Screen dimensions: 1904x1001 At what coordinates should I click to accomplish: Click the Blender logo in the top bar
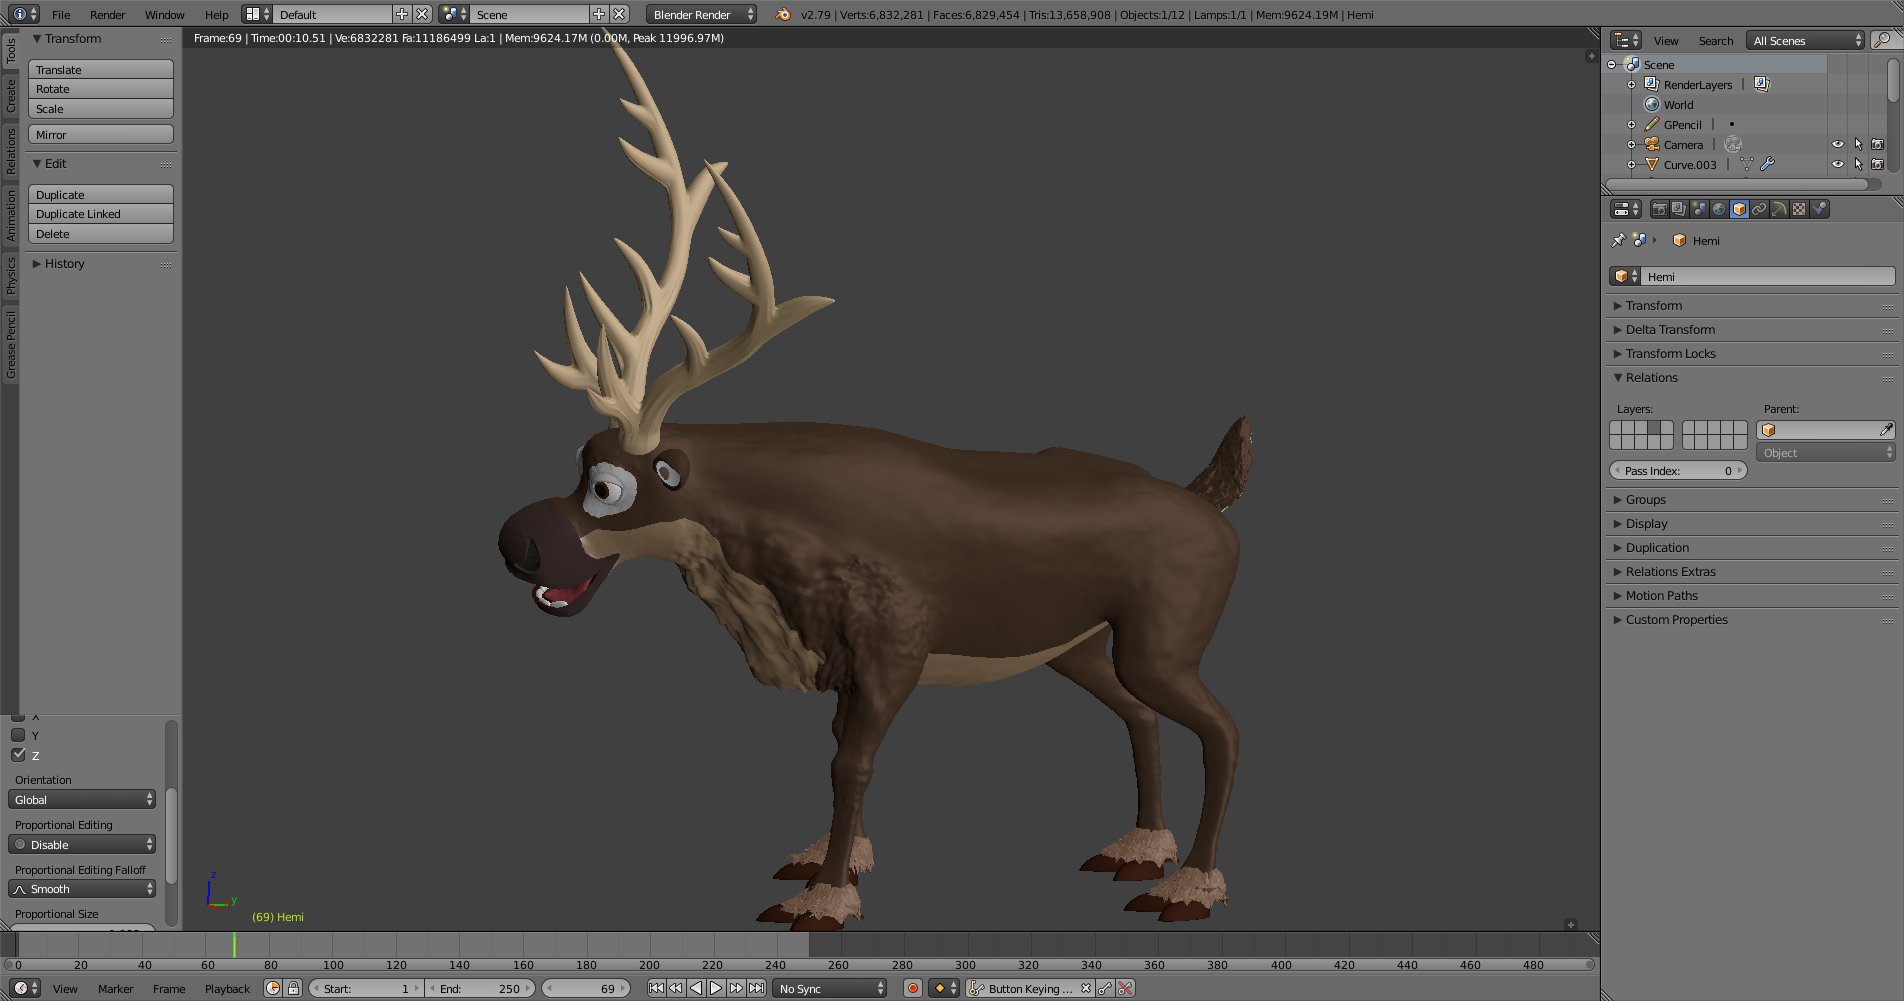click(x=783, y=14)
